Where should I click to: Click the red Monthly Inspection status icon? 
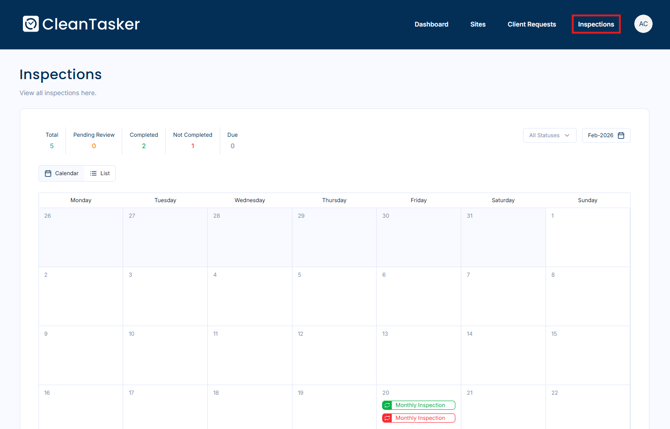tap(387, 418)
